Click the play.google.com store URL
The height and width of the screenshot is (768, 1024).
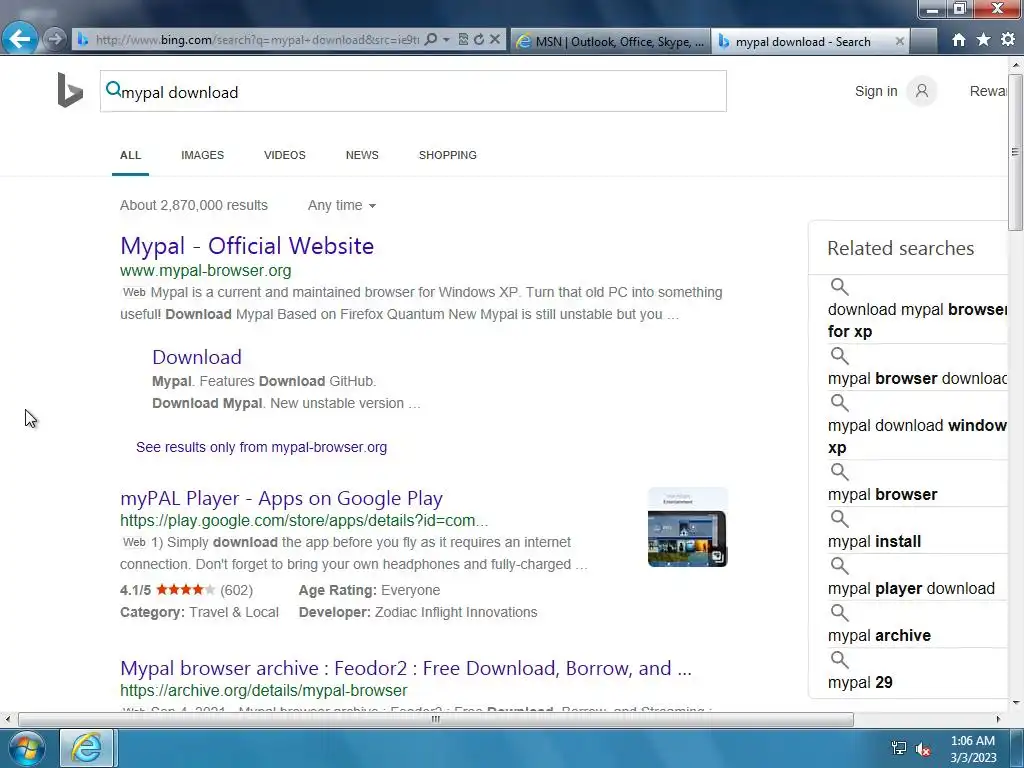tap(304, 520)
